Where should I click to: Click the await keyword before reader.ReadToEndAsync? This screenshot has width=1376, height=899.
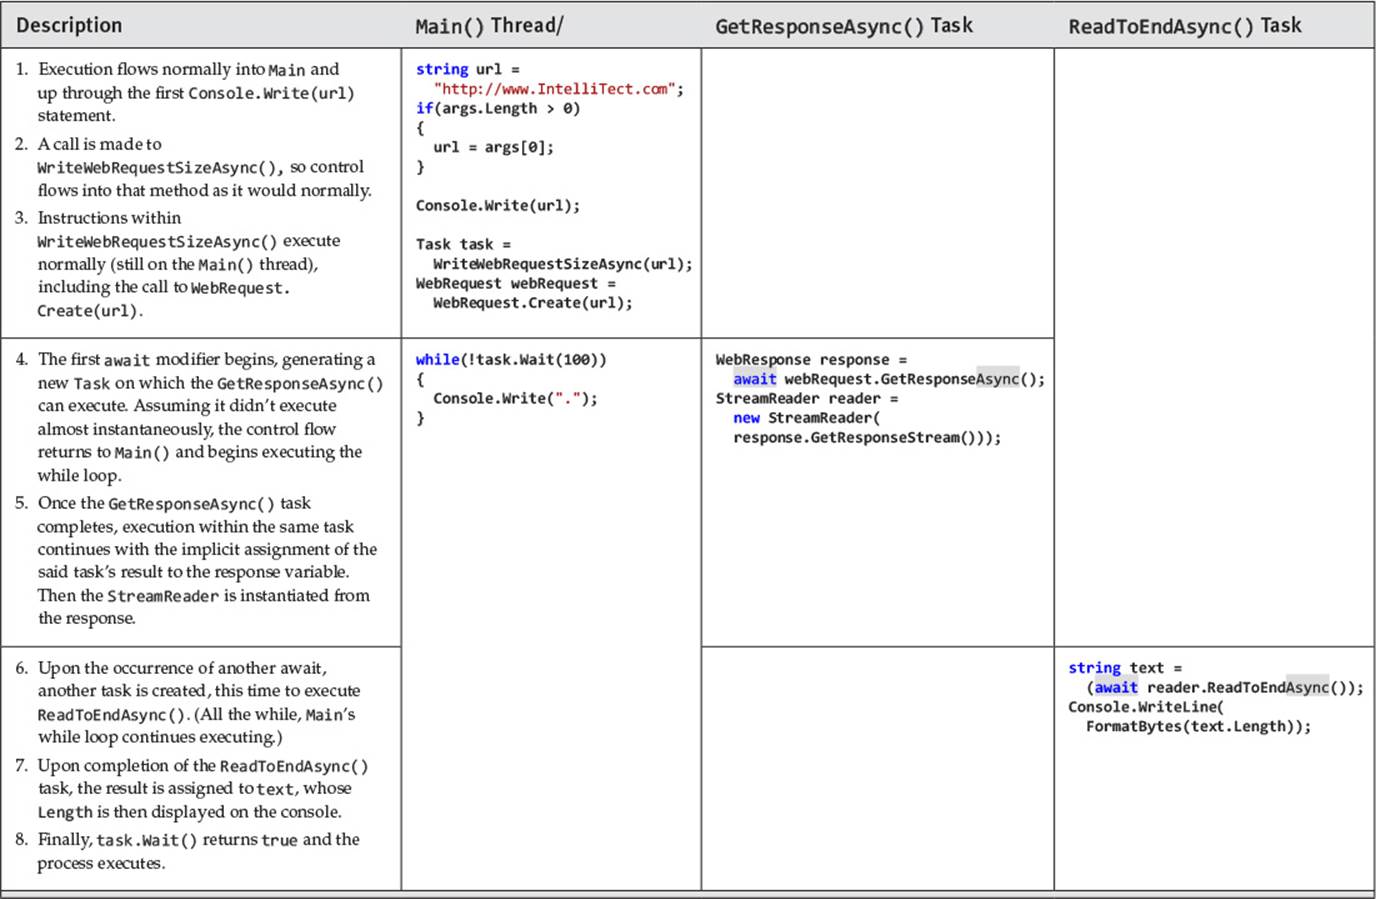pos(1116,687)
